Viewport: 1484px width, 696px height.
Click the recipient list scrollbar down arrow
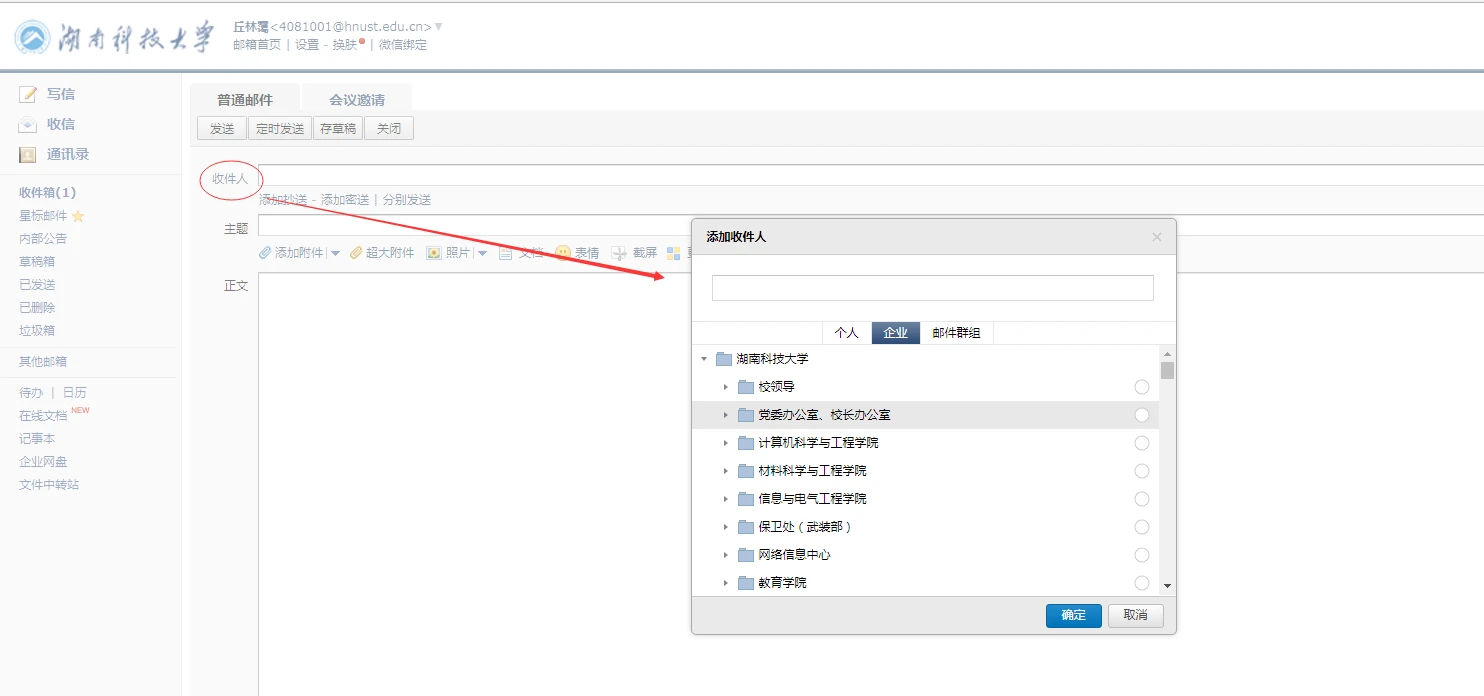point(1167,586)
